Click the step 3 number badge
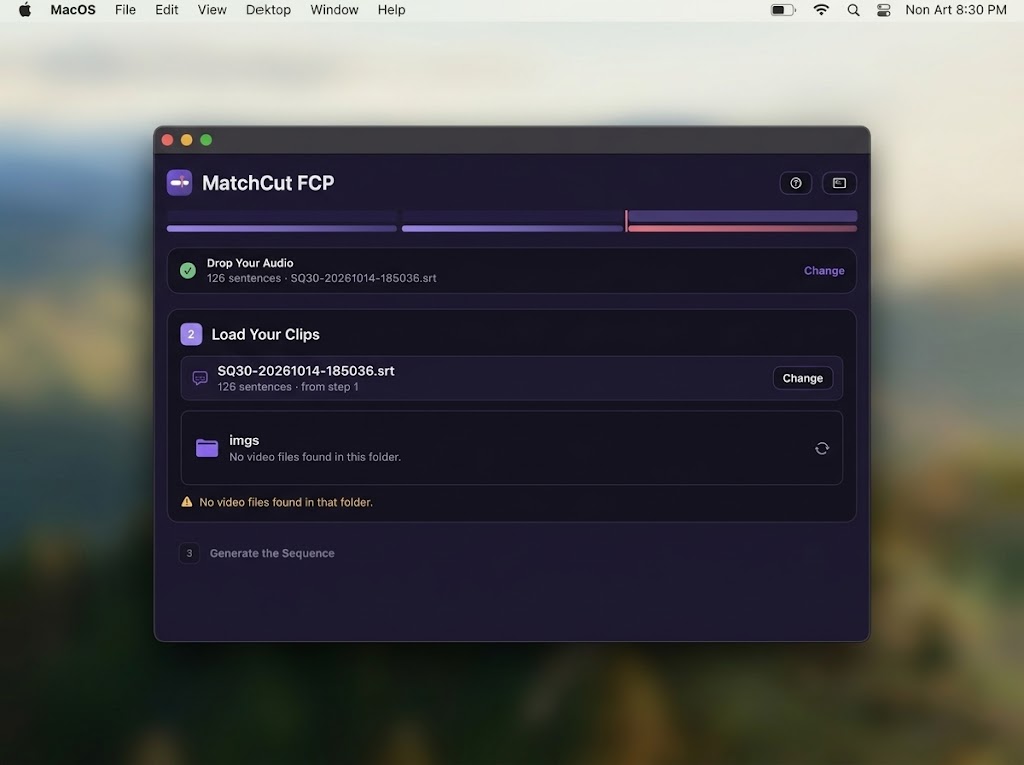Viewport: 1024px width, 765px height. [x=189, y=553]
